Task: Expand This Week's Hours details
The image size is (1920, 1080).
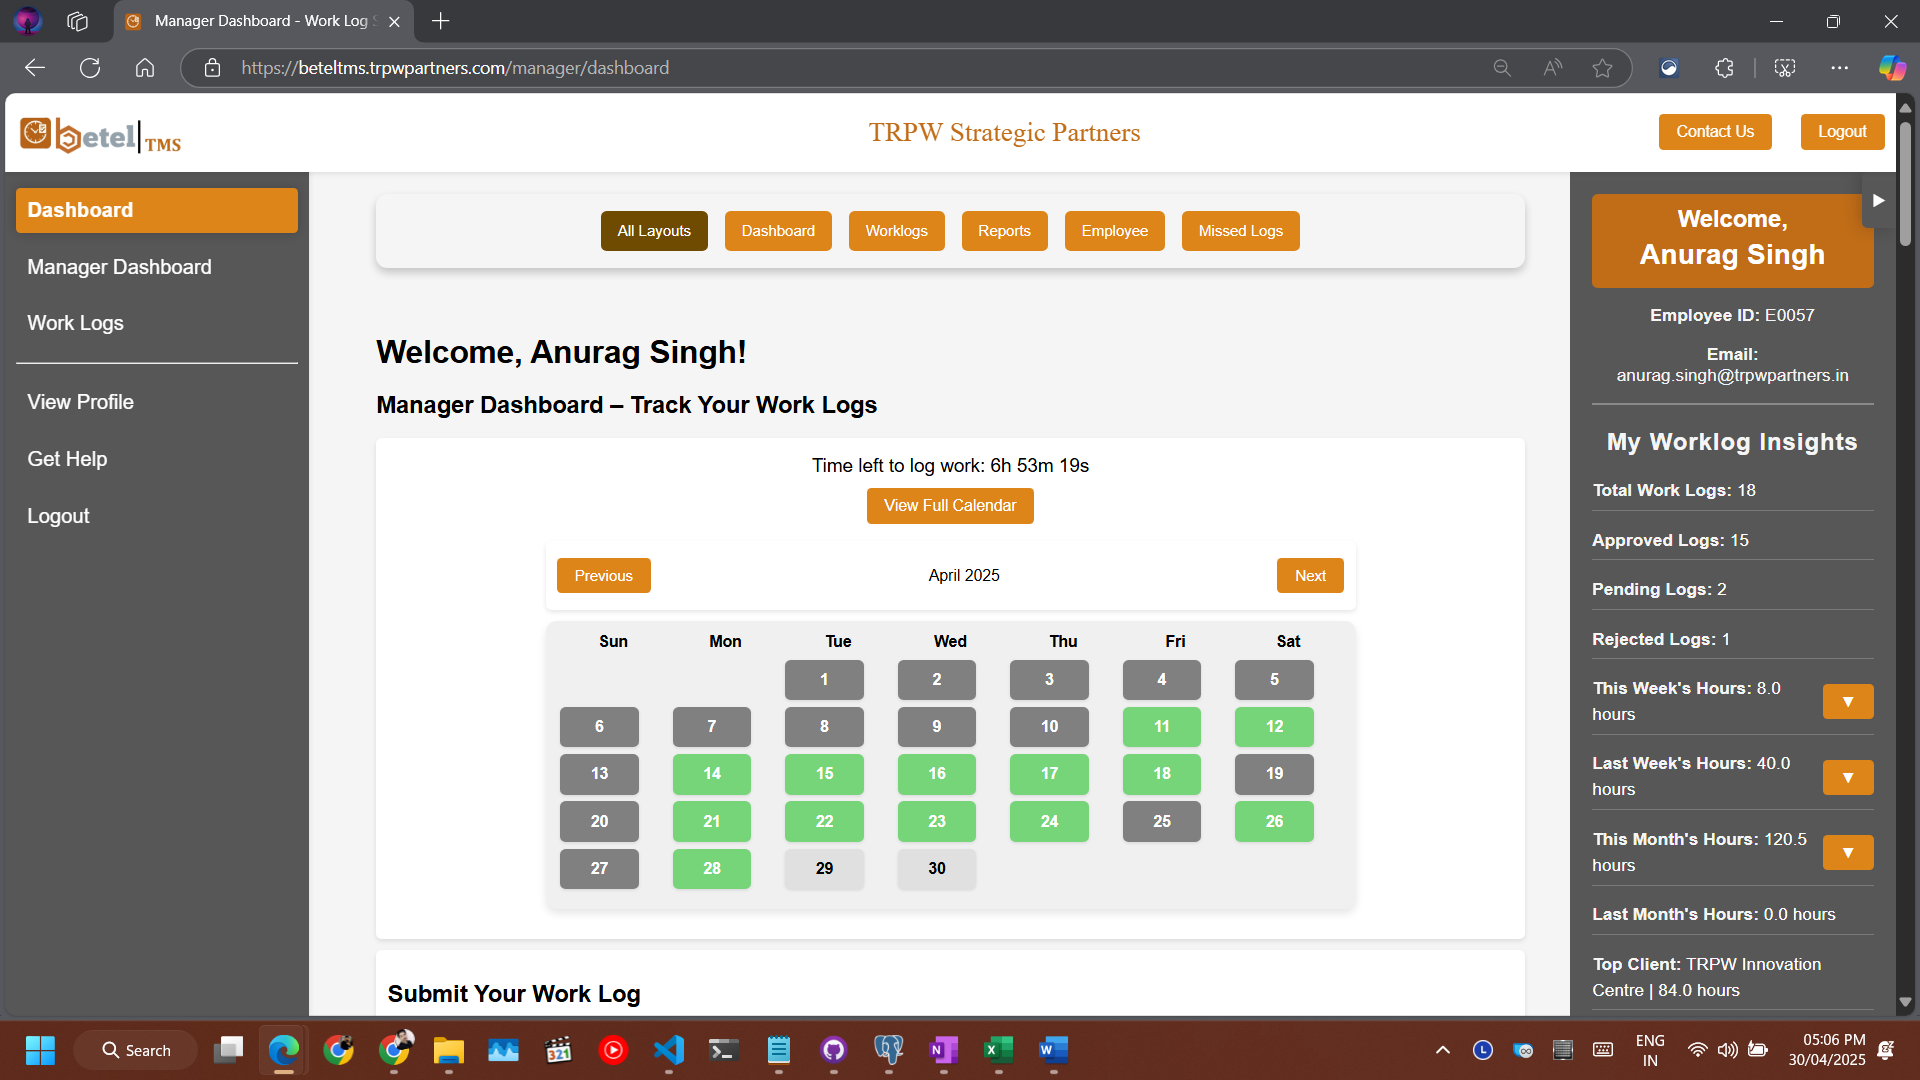Action: tap(1847, 702)
